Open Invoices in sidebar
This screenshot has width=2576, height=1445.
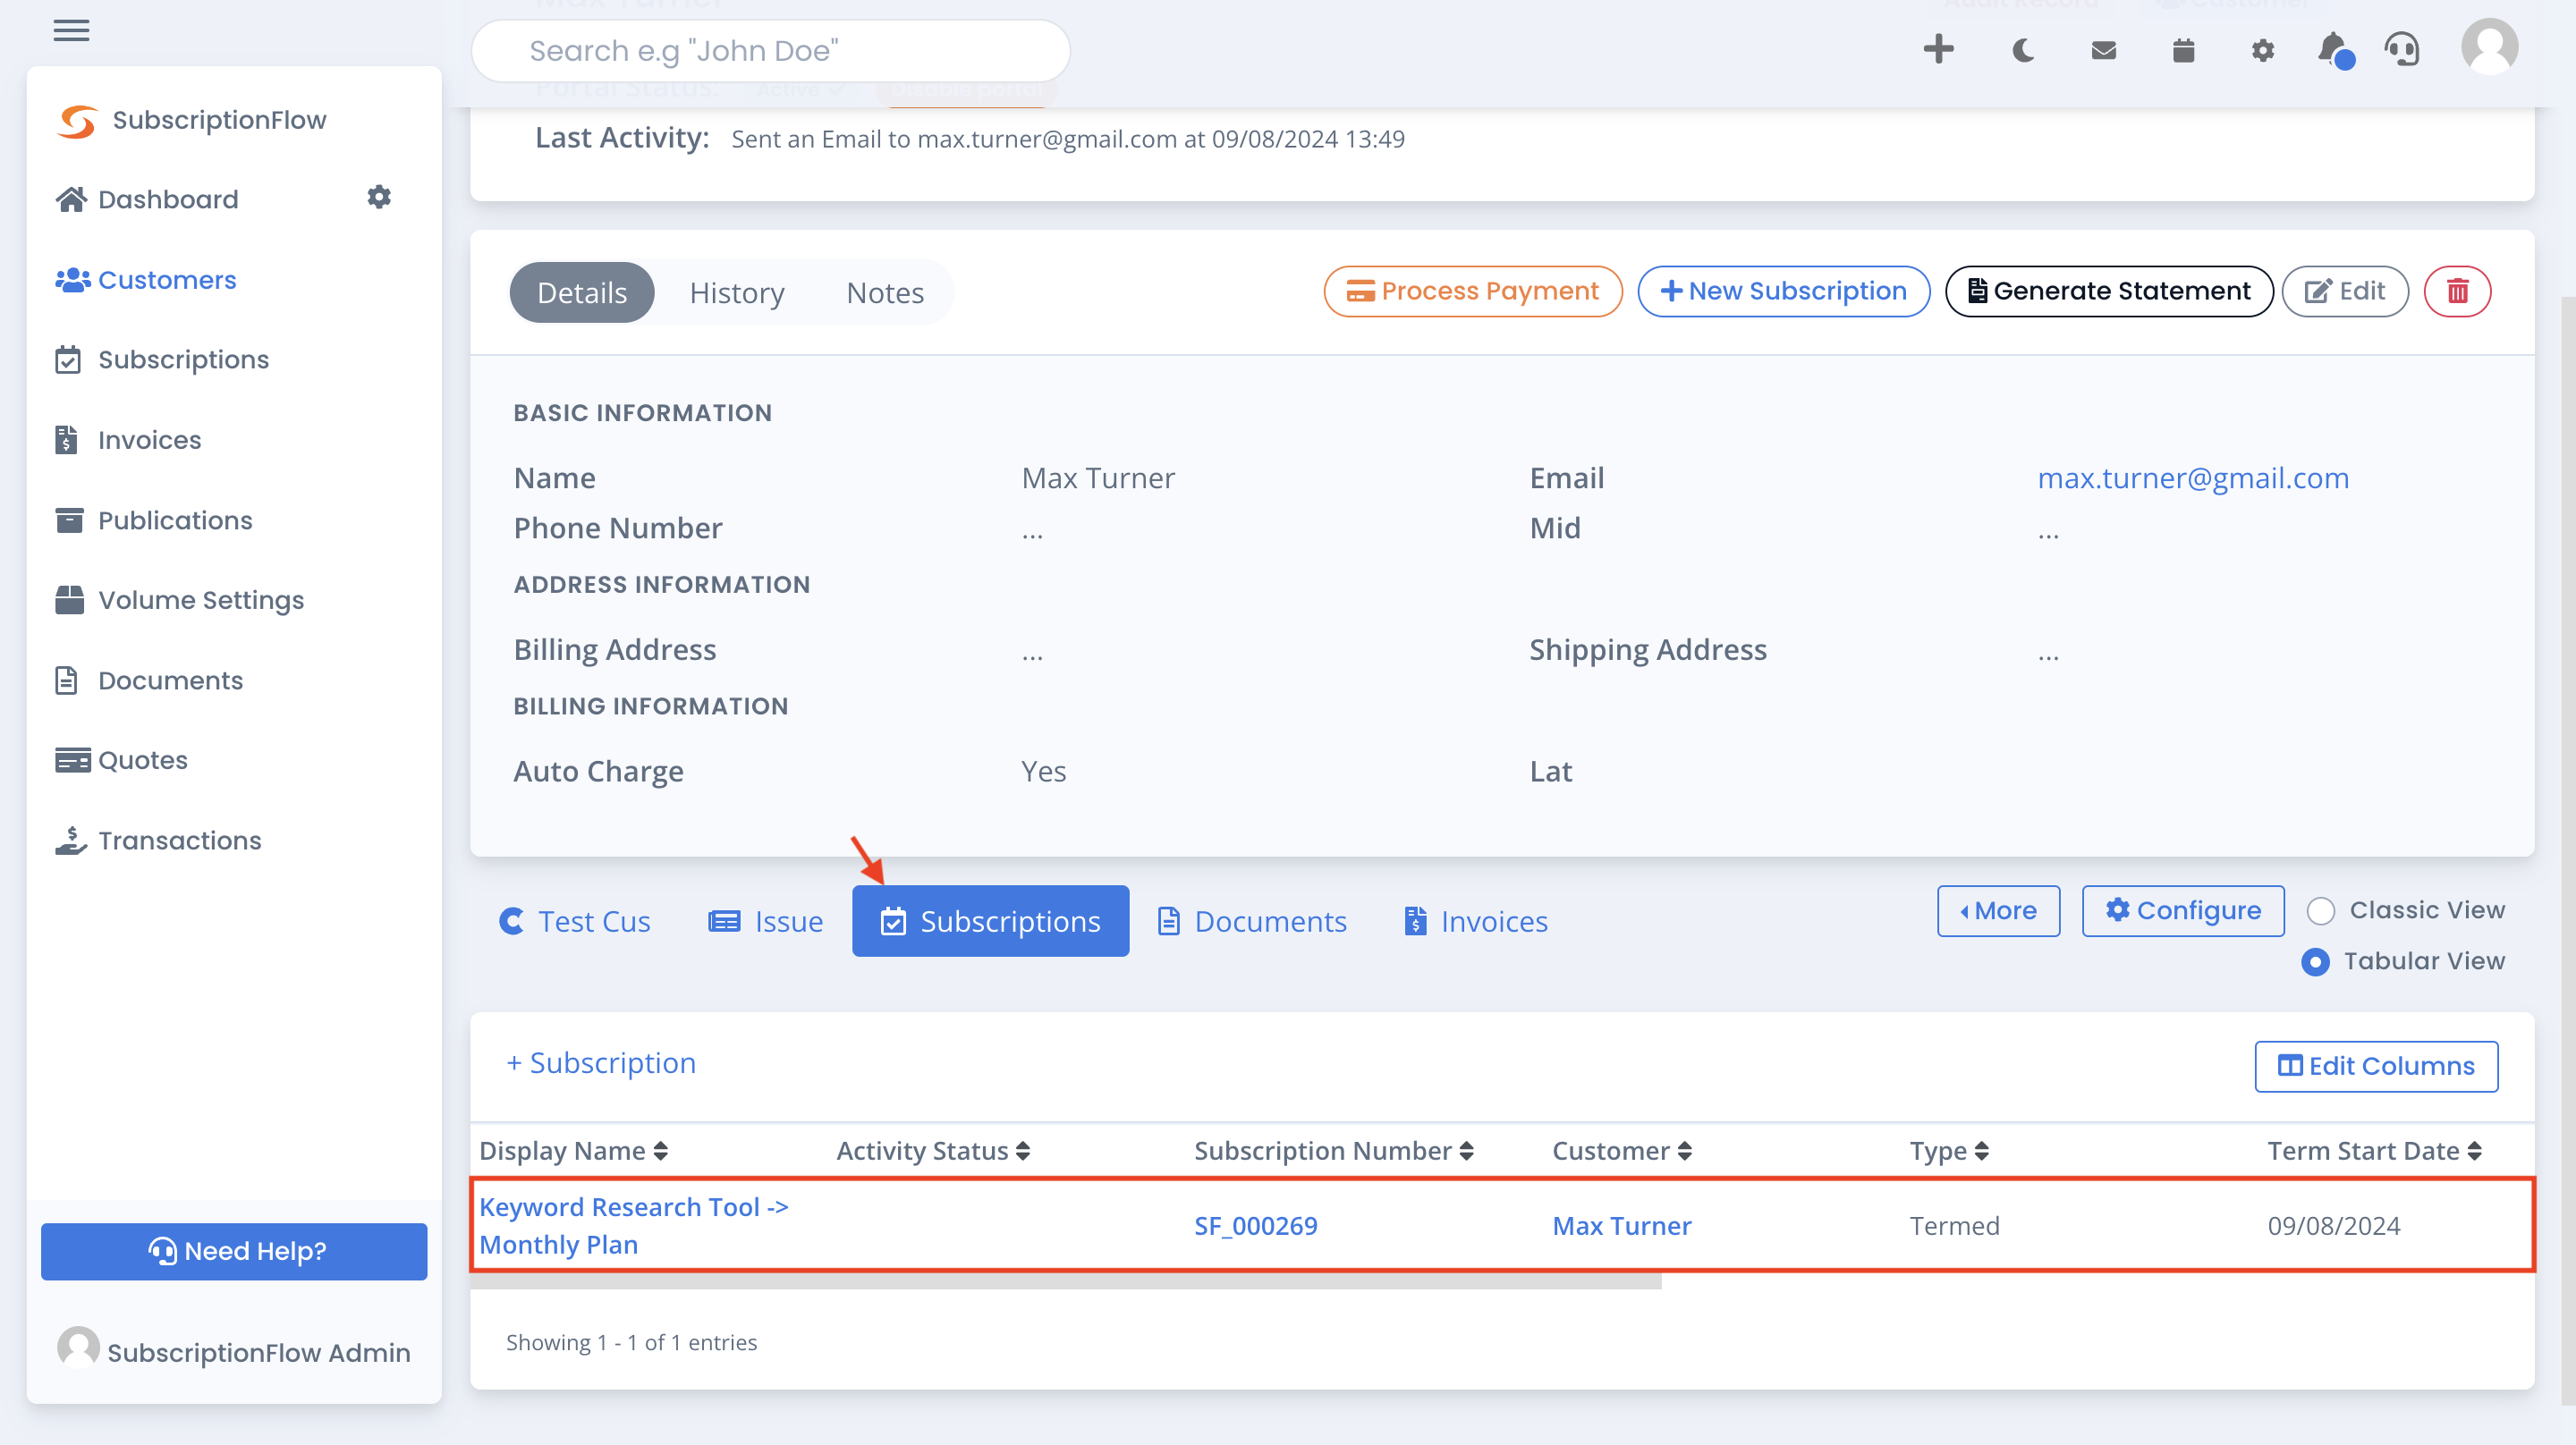[x=128, y=440]
